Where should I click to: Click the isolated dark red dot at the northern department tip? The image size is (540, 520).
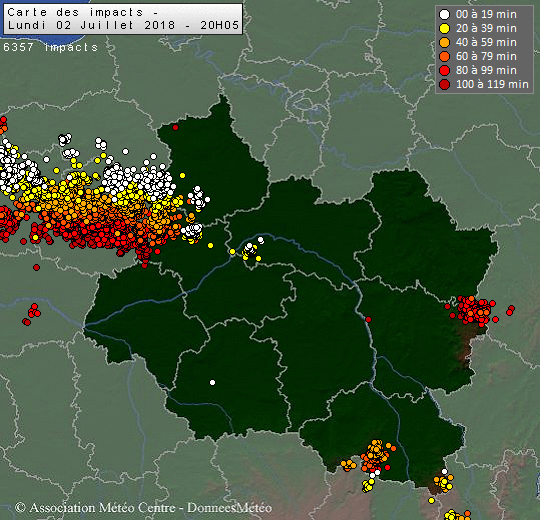(175, 128)
